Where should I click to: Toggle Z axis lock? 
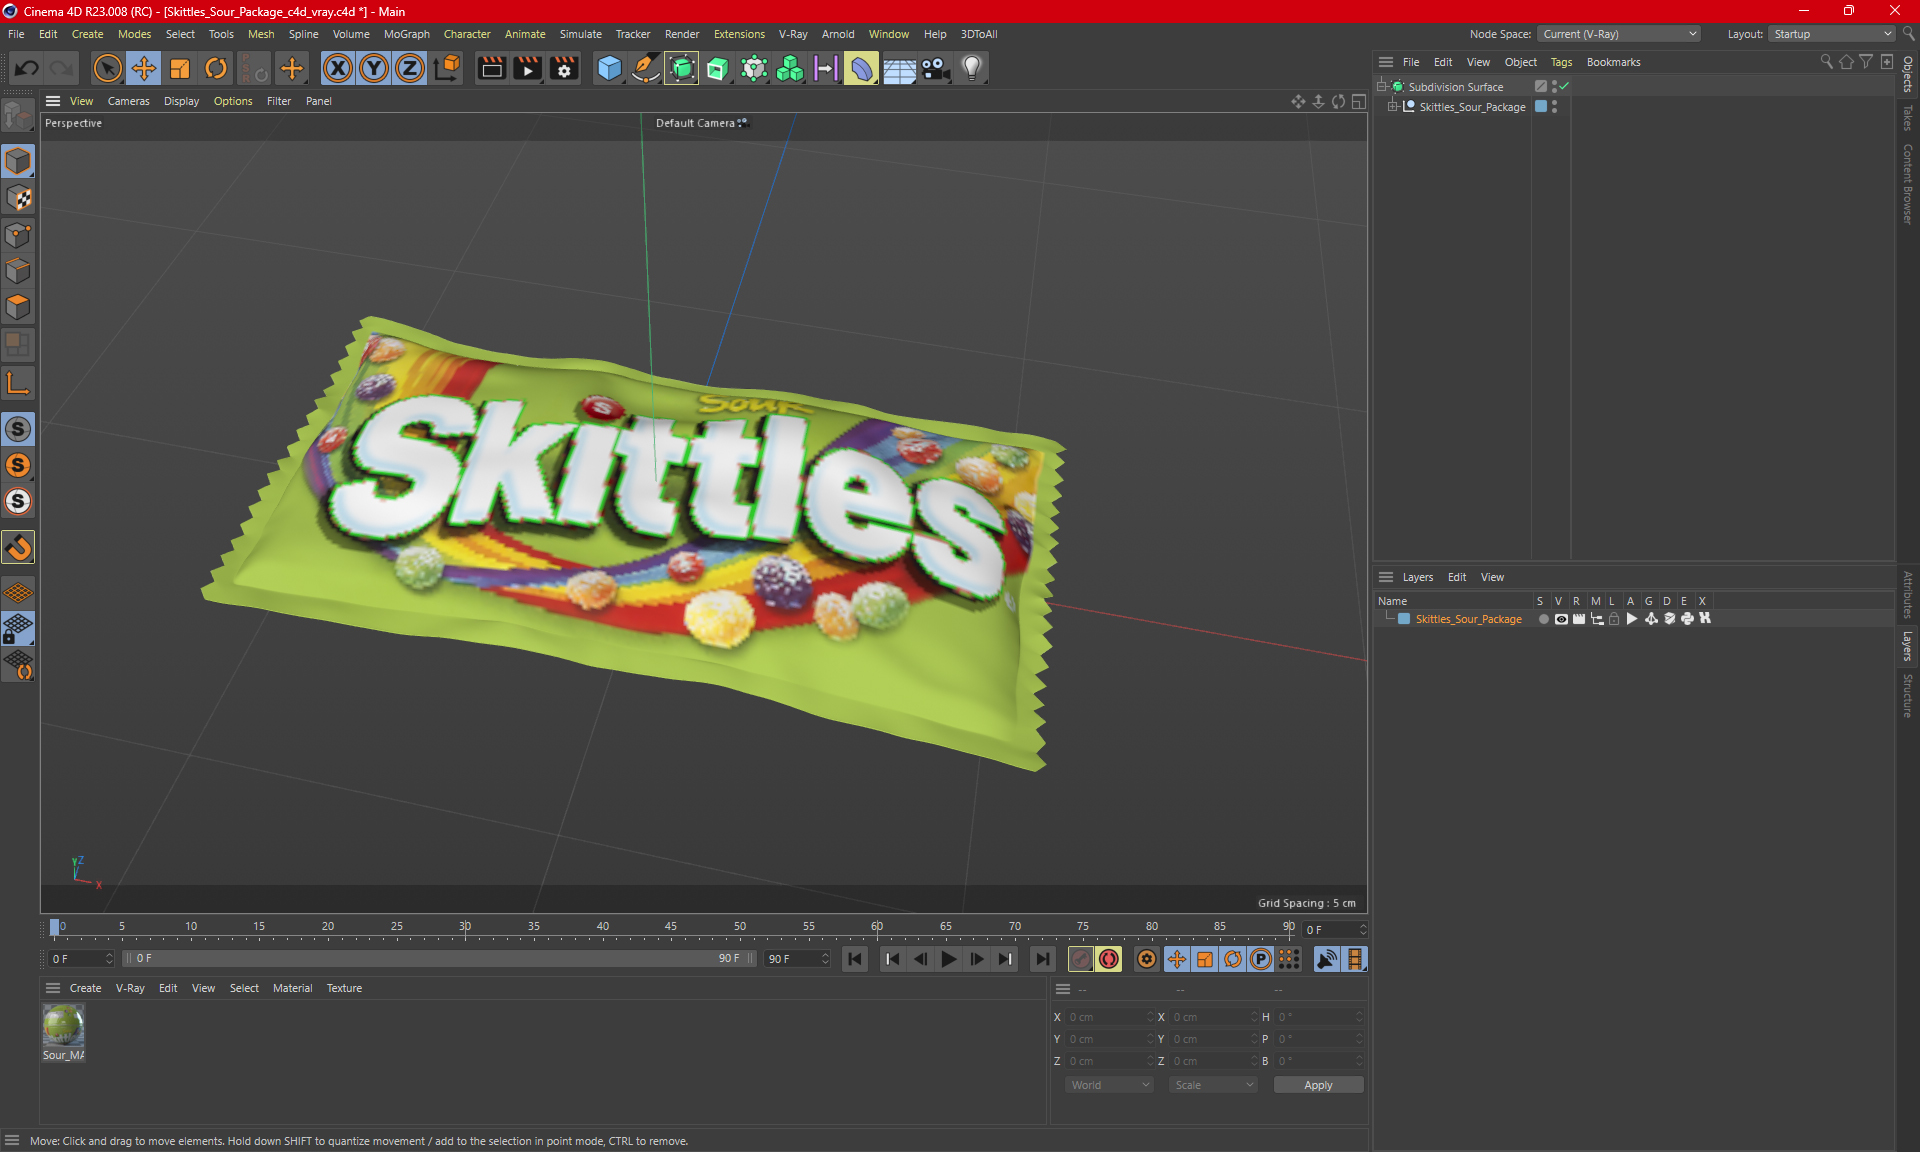pos(410,68)
